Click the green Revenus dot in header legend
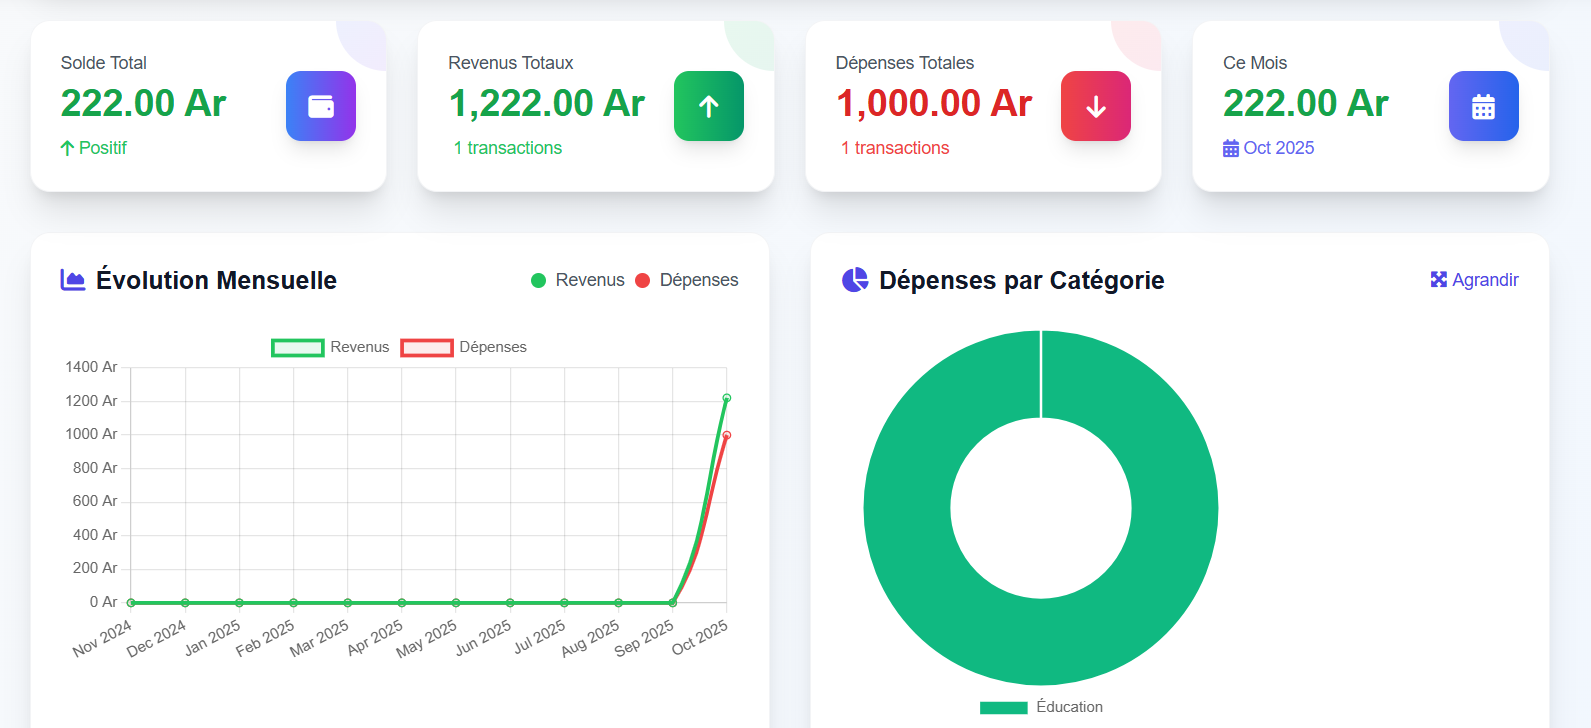 (x=538, y=281)
